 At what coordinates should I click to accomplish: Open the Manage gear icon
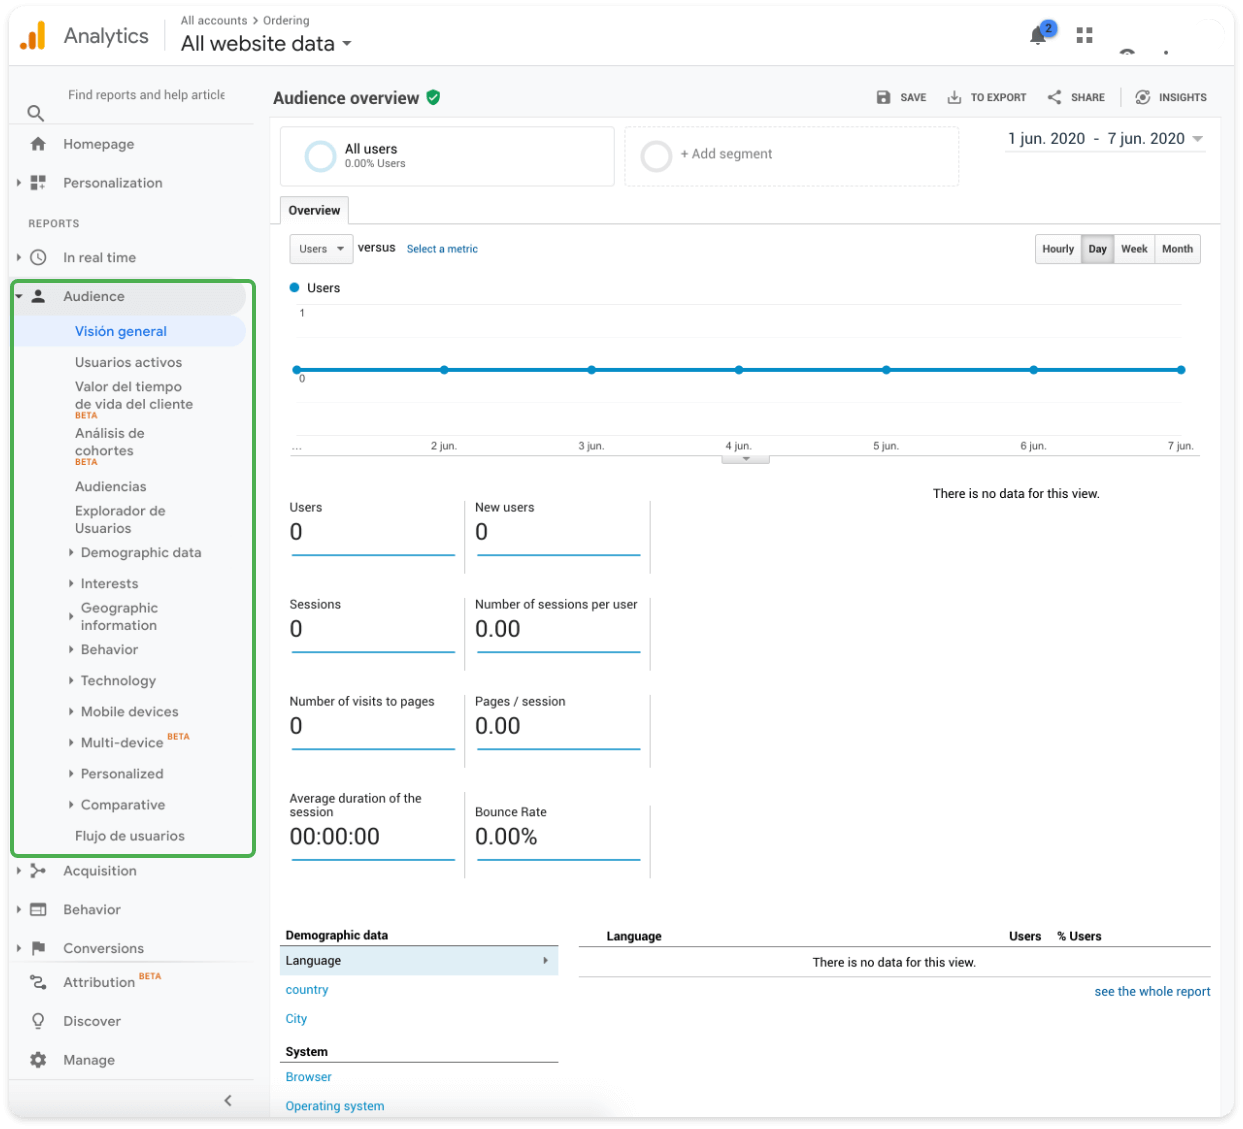point(38,1060)
